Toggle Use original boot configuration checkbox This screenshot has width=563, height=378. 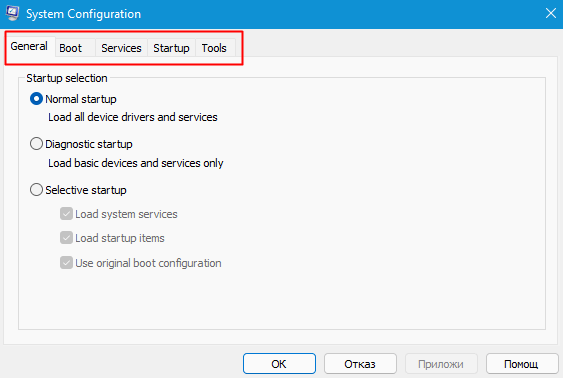pyautogui.click(x=66, y=263)
